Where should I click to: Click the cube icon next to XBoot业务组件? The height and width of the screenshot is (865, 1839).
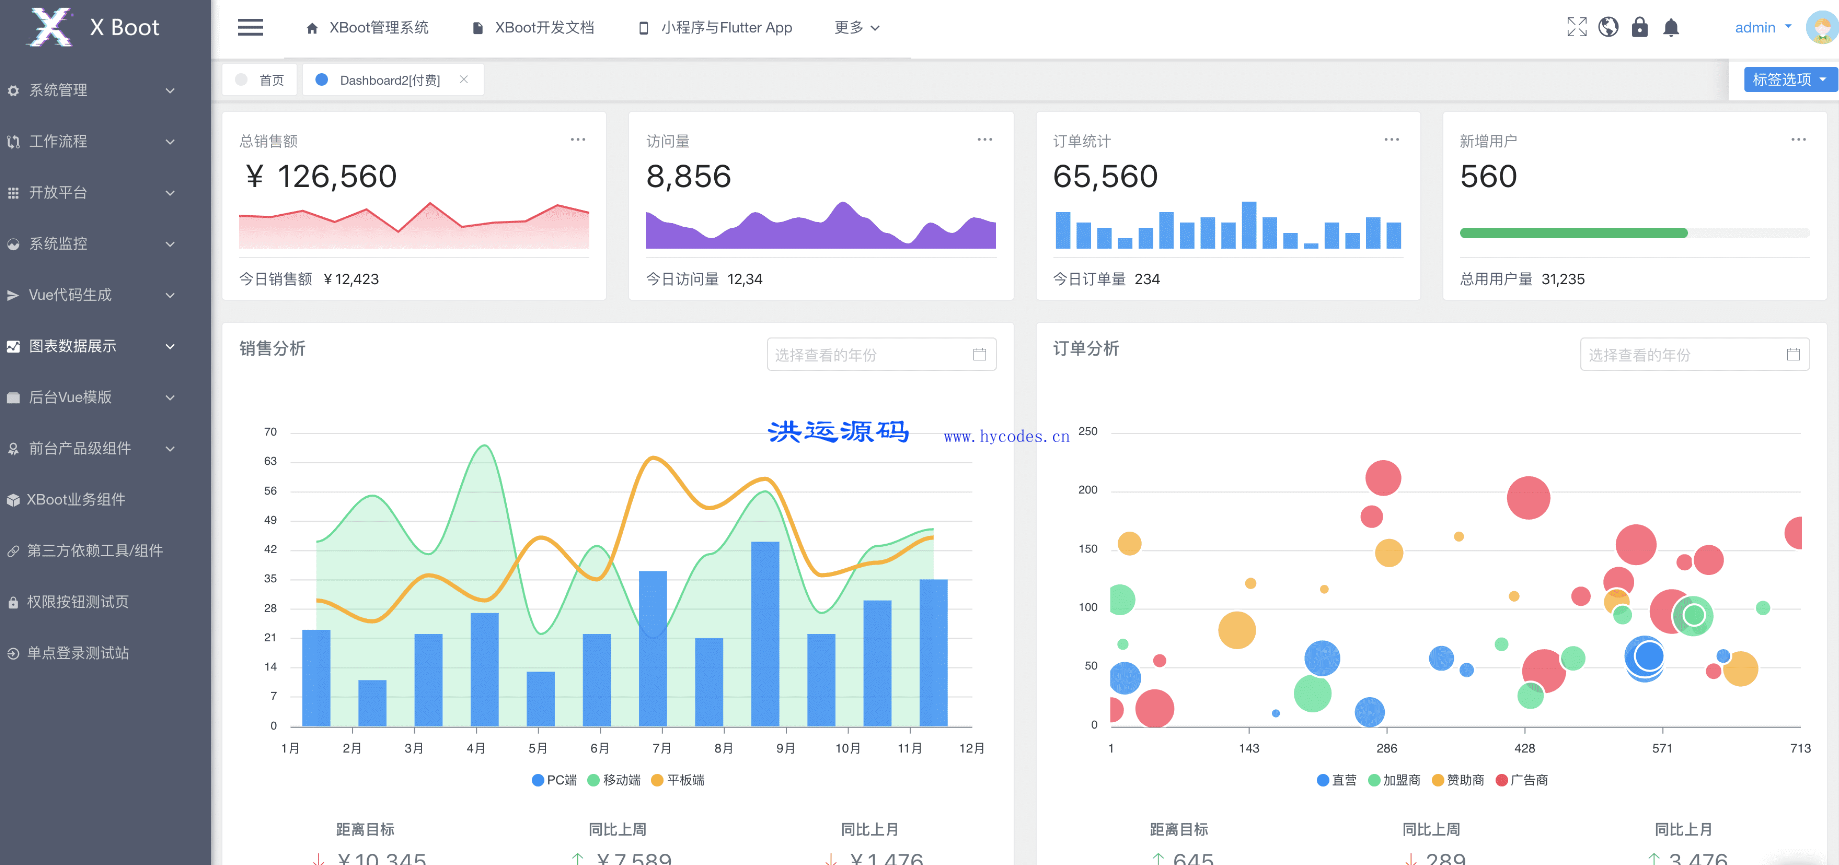(13, 500)
